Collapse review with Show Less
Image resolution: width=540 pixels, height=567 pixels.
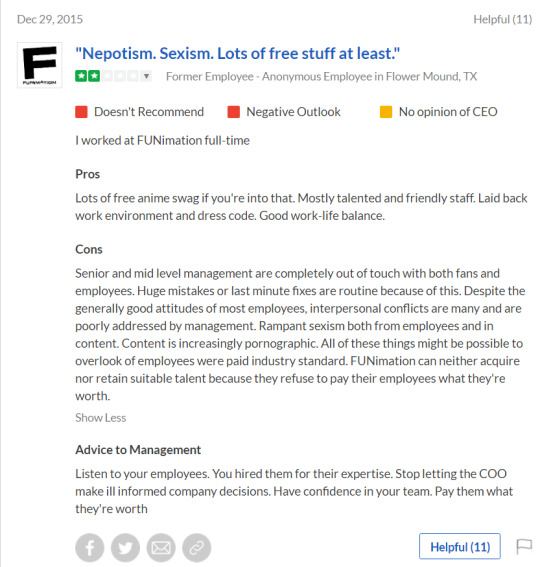[x=101, y=418]
